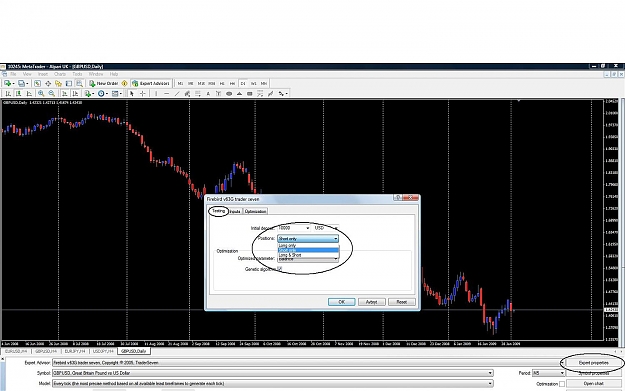The height and width of the screenshot is (391, 625).
Task: Open the Navigator folder-star icon
Action: point(59,83)
